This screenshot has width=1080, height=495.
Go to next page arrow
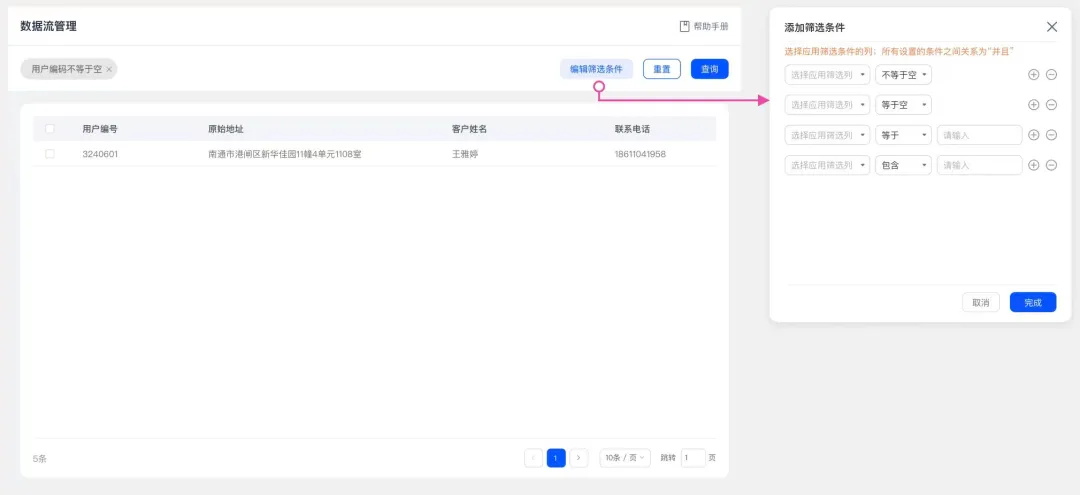tap(579, 458)
